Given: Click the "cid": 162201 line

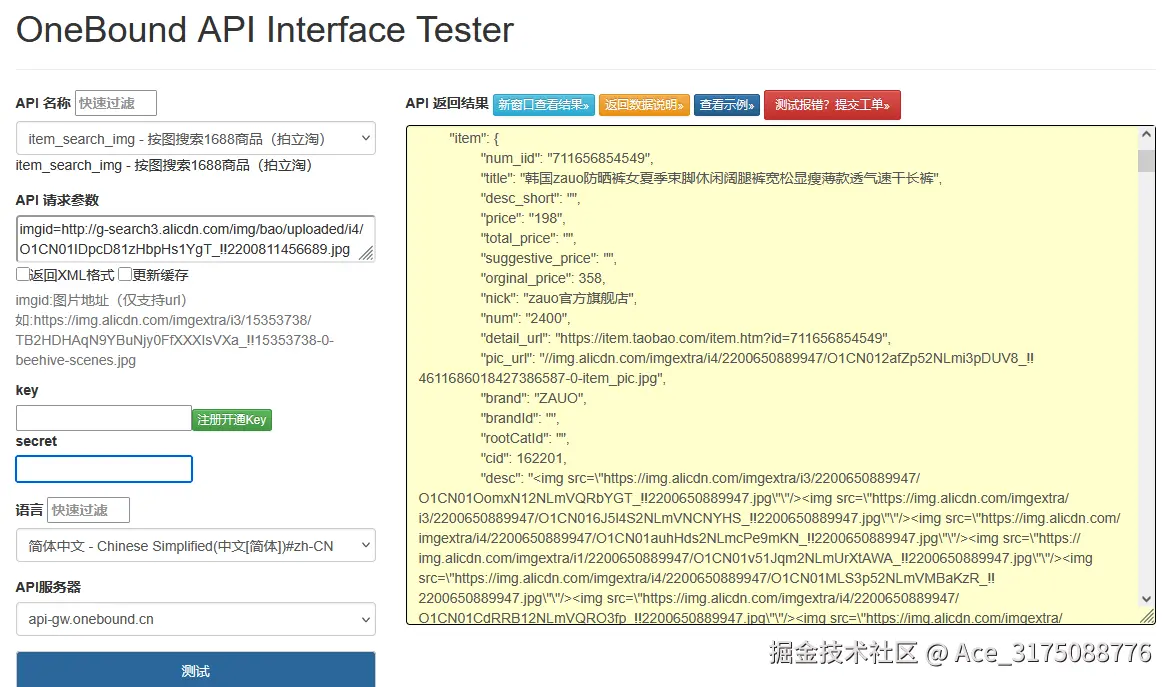Looking at the screenshot, I should pos(523,458).
